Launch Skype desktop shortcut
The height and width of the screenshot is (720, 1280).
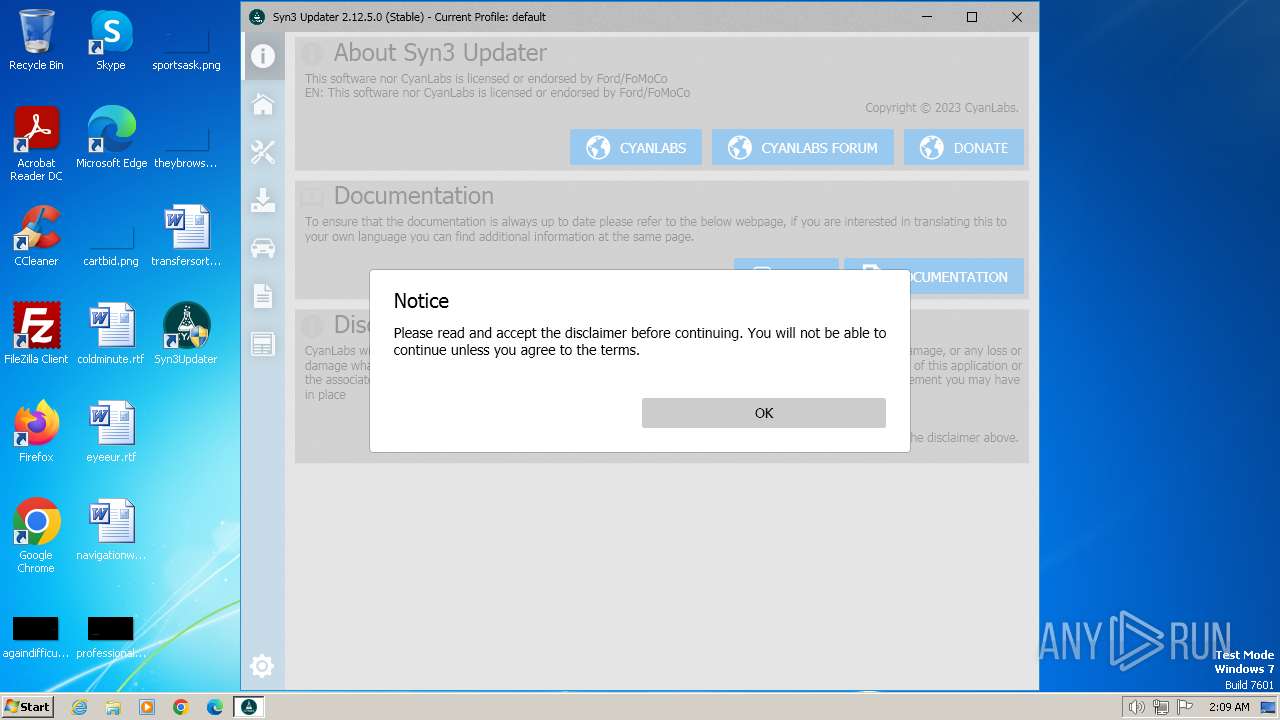click(111, 41)
